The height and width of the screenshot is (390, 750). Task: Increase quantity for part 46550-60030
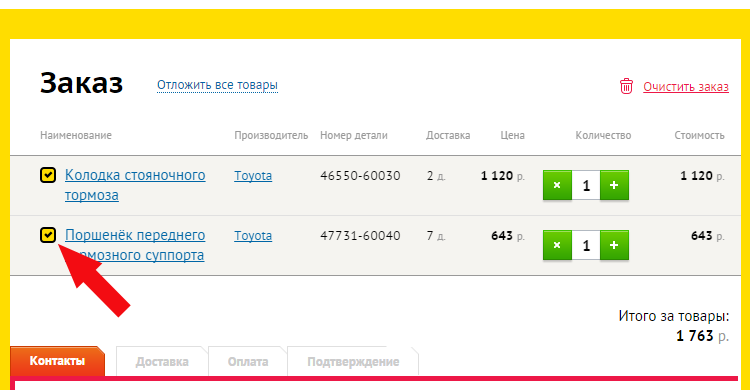click(614, 185)
